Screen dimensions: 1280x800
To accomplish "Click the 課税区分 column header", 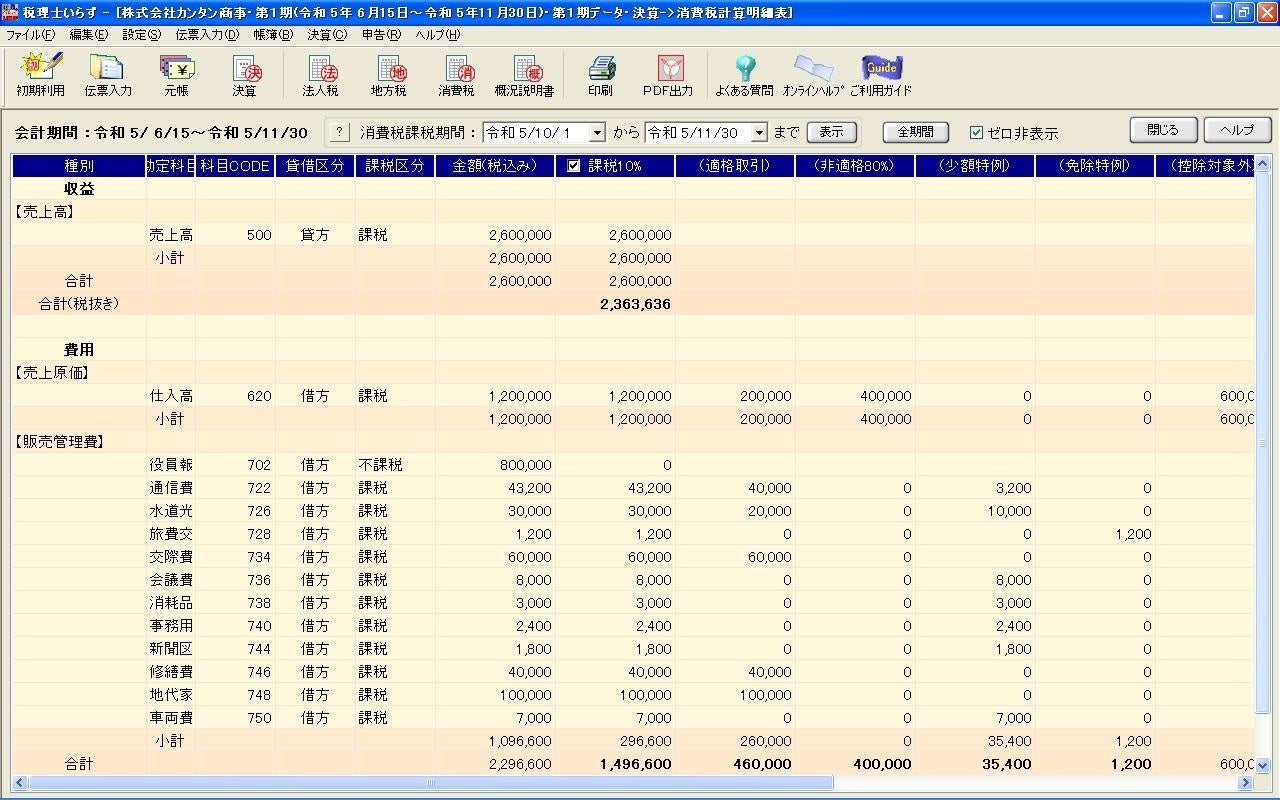I will click(395, 166).
